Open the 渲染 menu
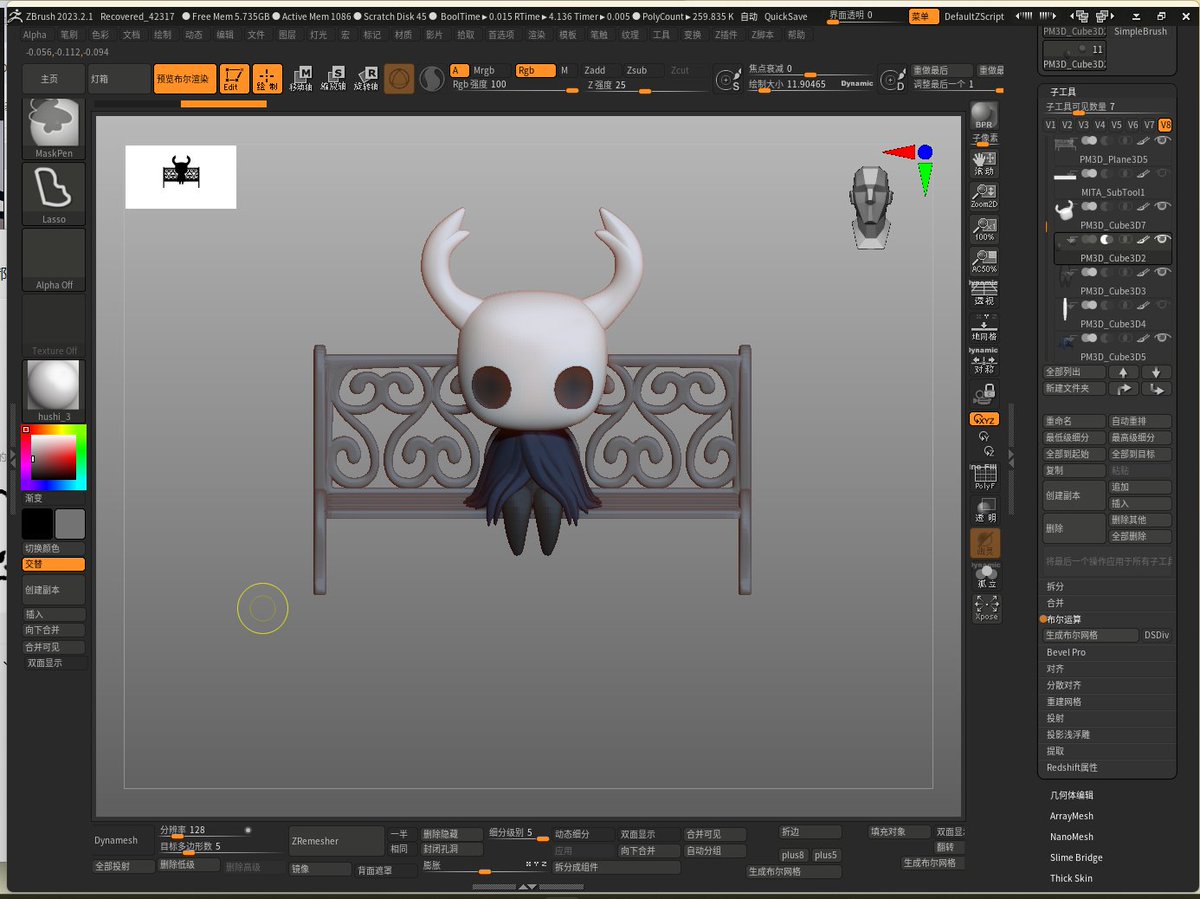Viewport: 1200px width, 899px height. coord(537,34)
